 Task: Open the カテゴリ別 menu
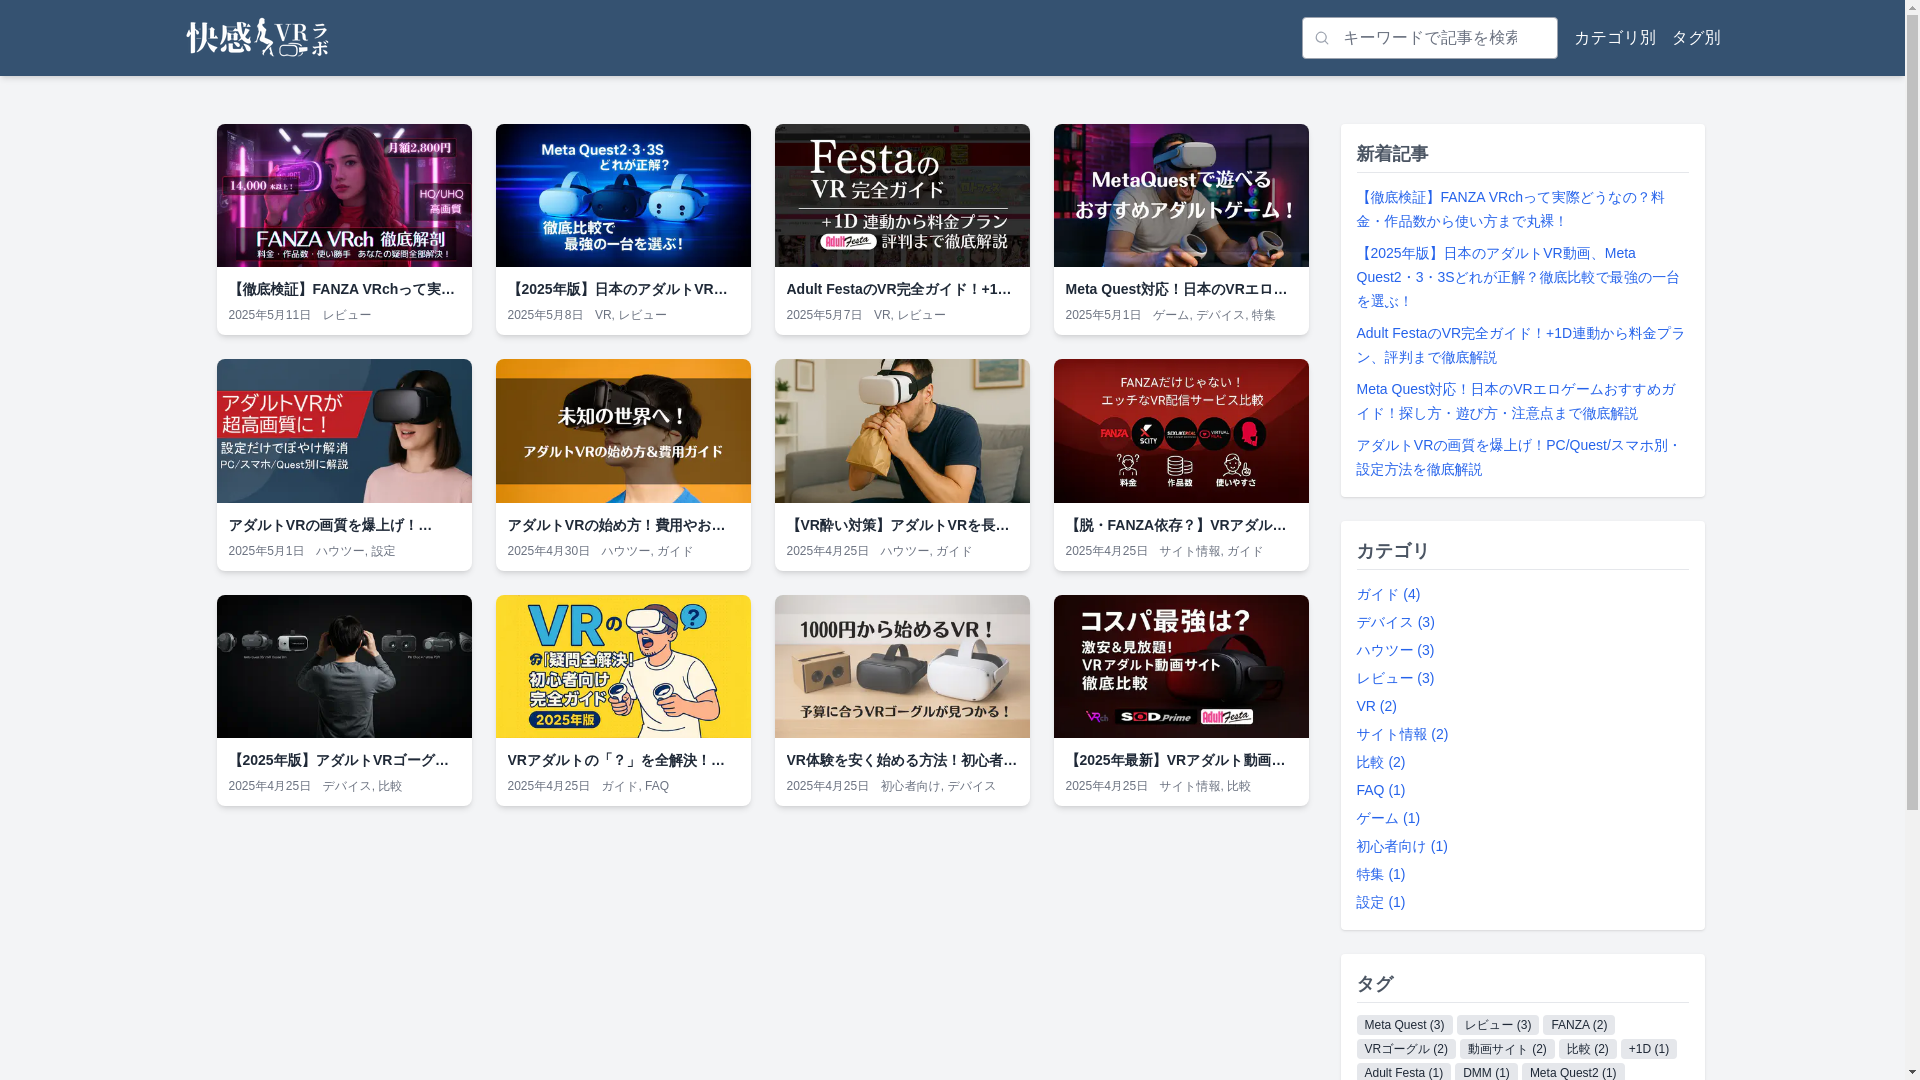[1614, 38]
